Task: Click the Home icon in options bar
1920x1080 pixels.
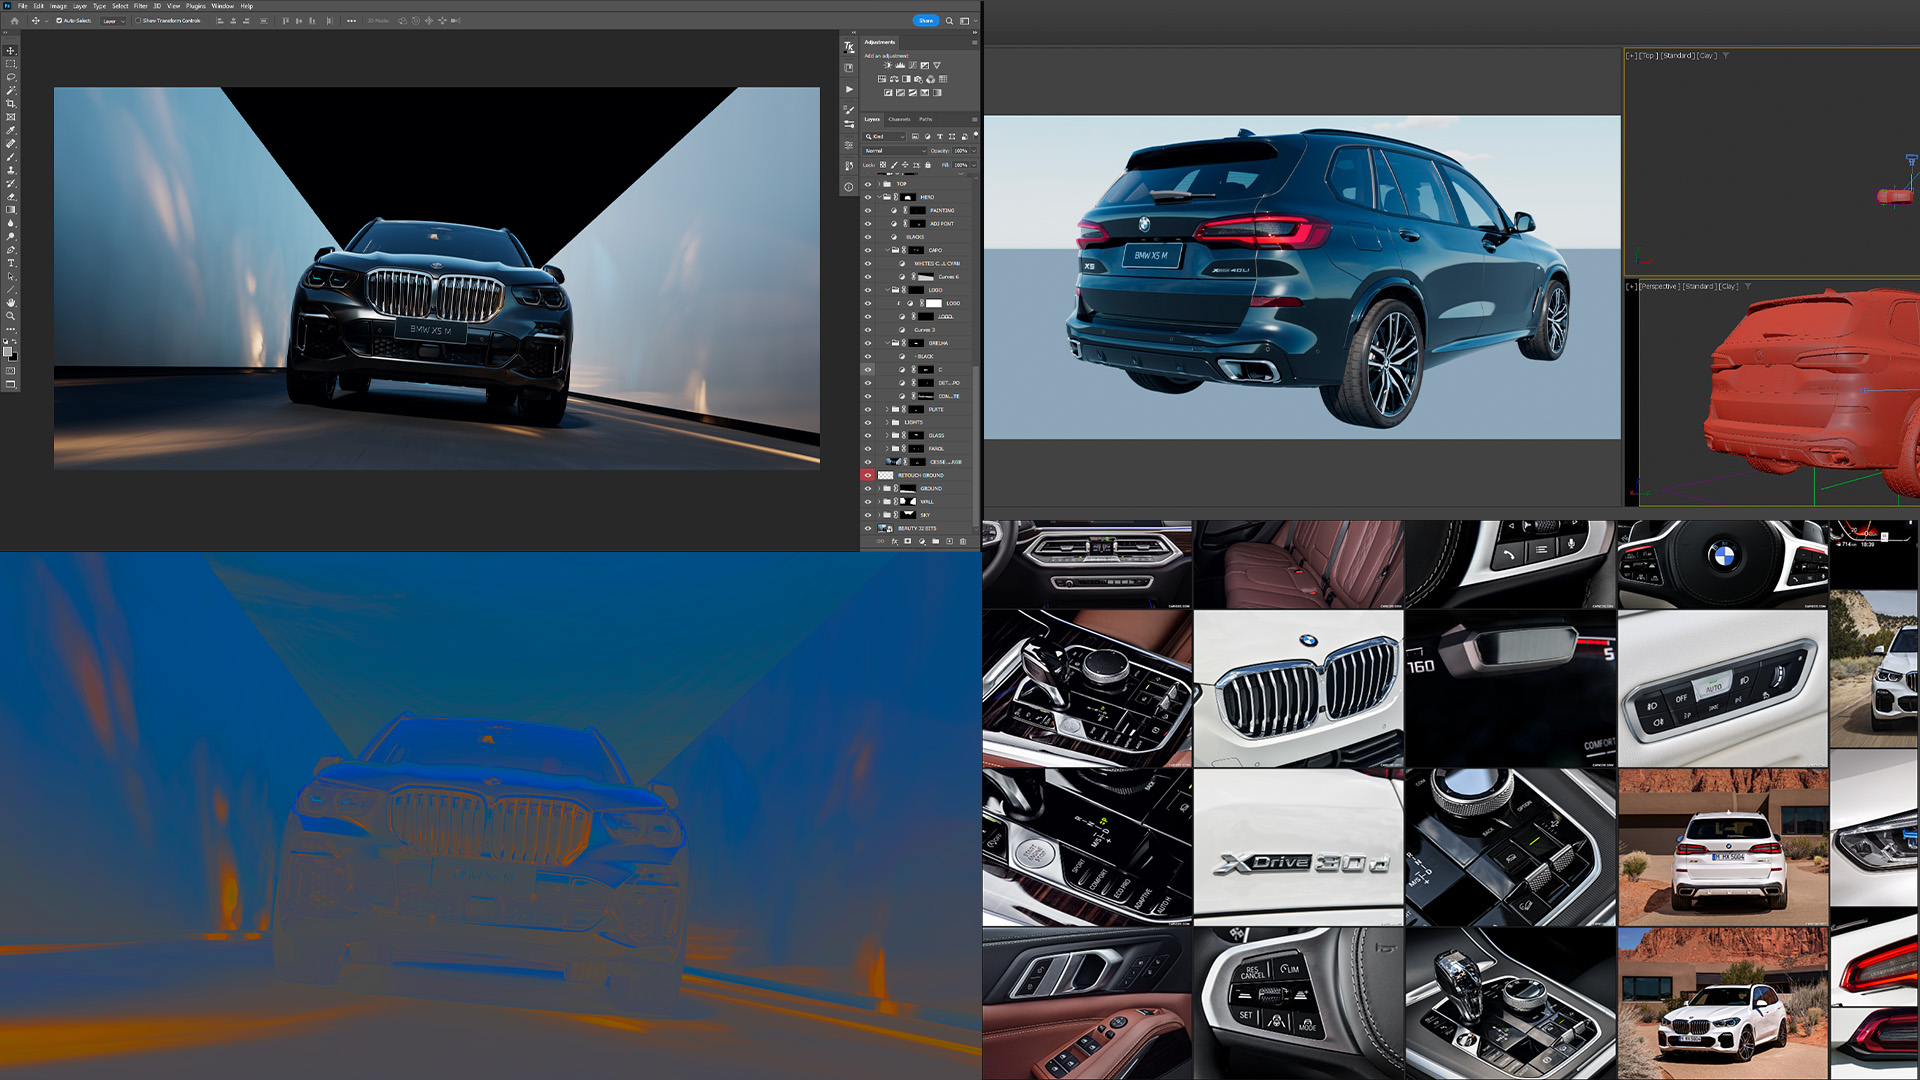Action: click(14, 20)
